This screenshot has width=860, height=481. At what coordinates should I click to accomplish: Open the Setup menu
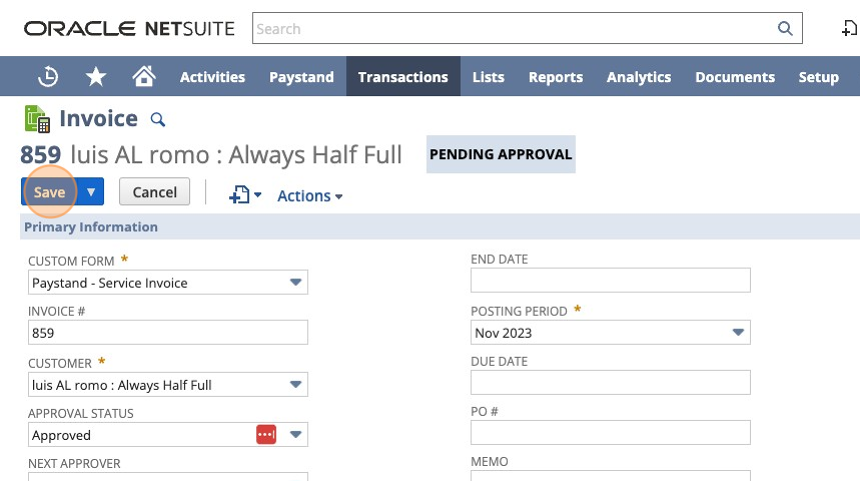(x=818, y=77)
